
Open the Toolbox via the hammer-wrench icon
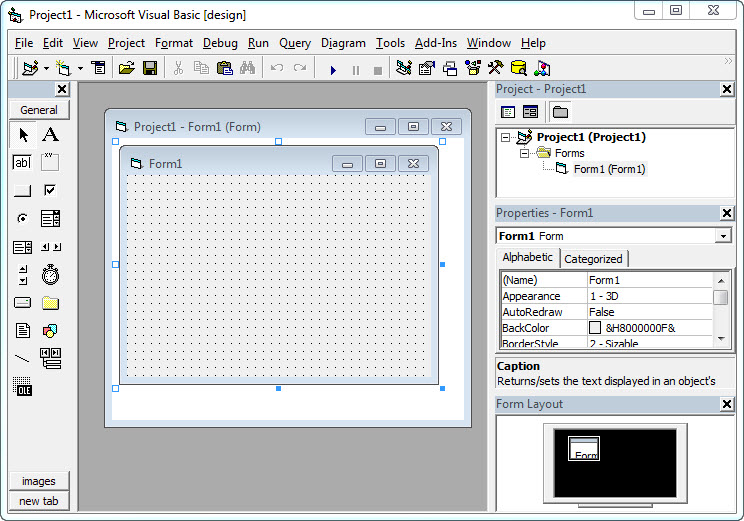[x=495, y=69]
